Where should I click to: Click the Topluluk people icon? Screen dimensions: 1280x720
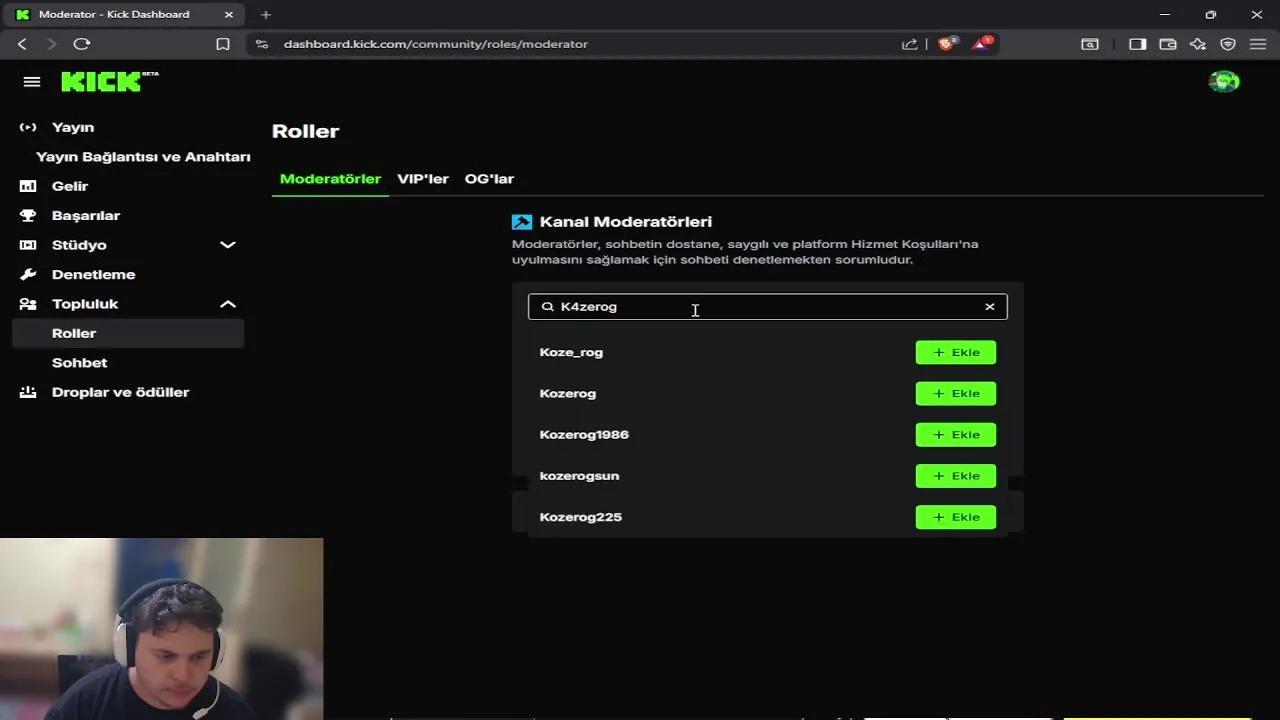pos(28,304)
